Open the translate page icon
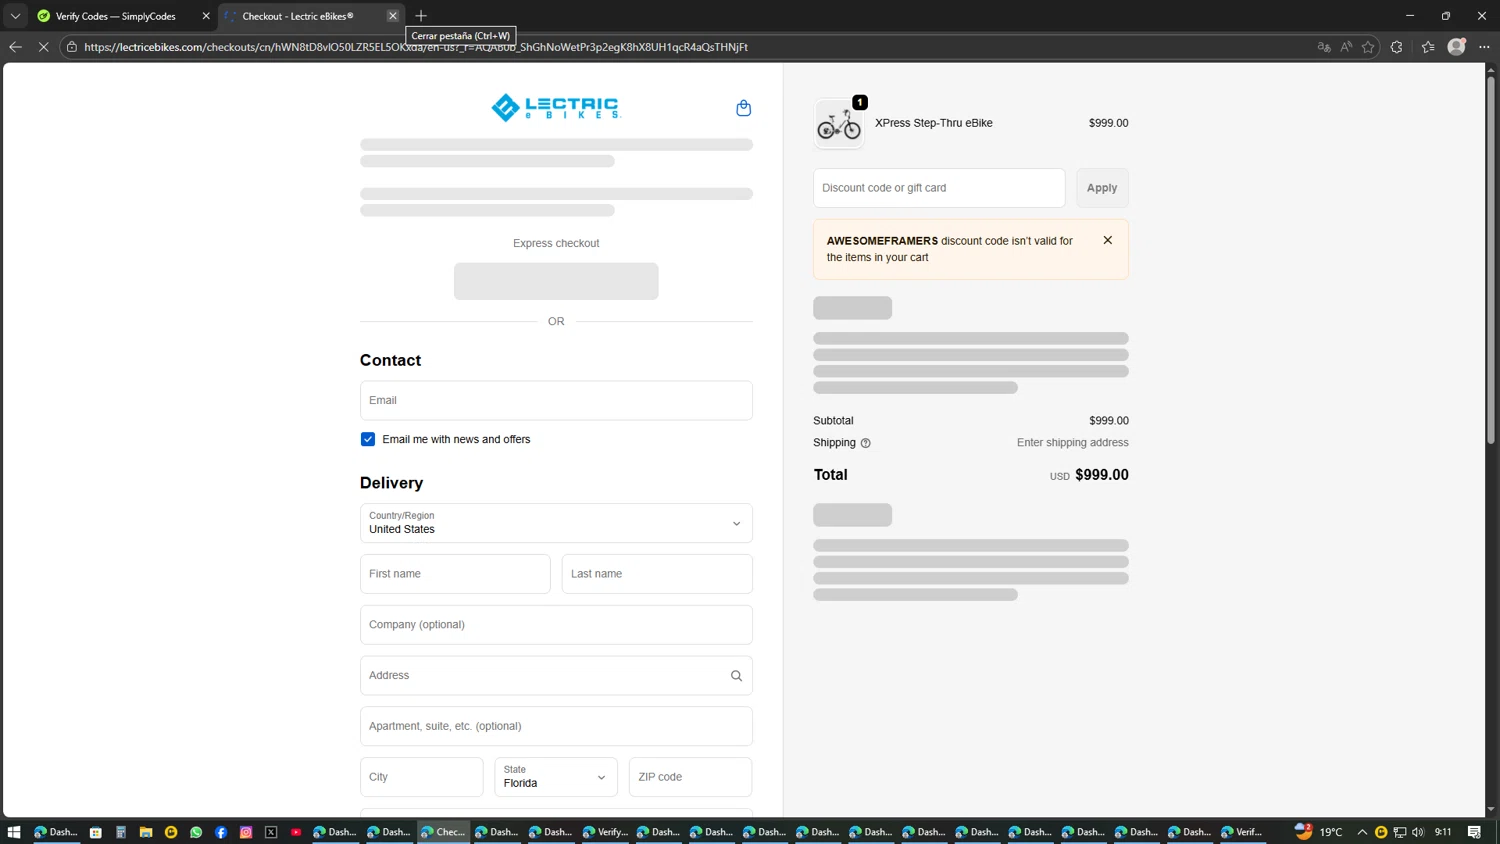 pos(1324,47)
